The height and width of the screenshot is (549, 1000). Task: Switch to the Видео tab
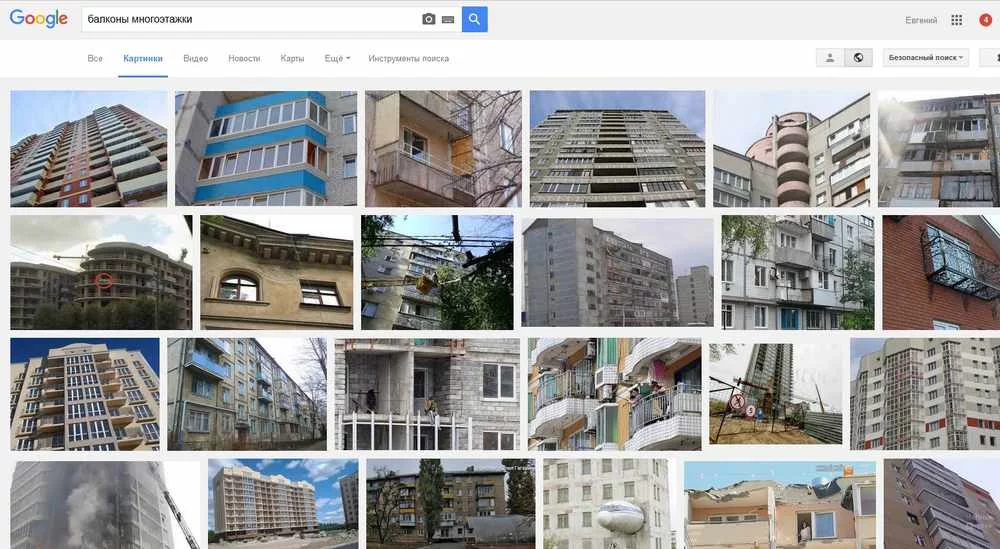coord(195,58)
